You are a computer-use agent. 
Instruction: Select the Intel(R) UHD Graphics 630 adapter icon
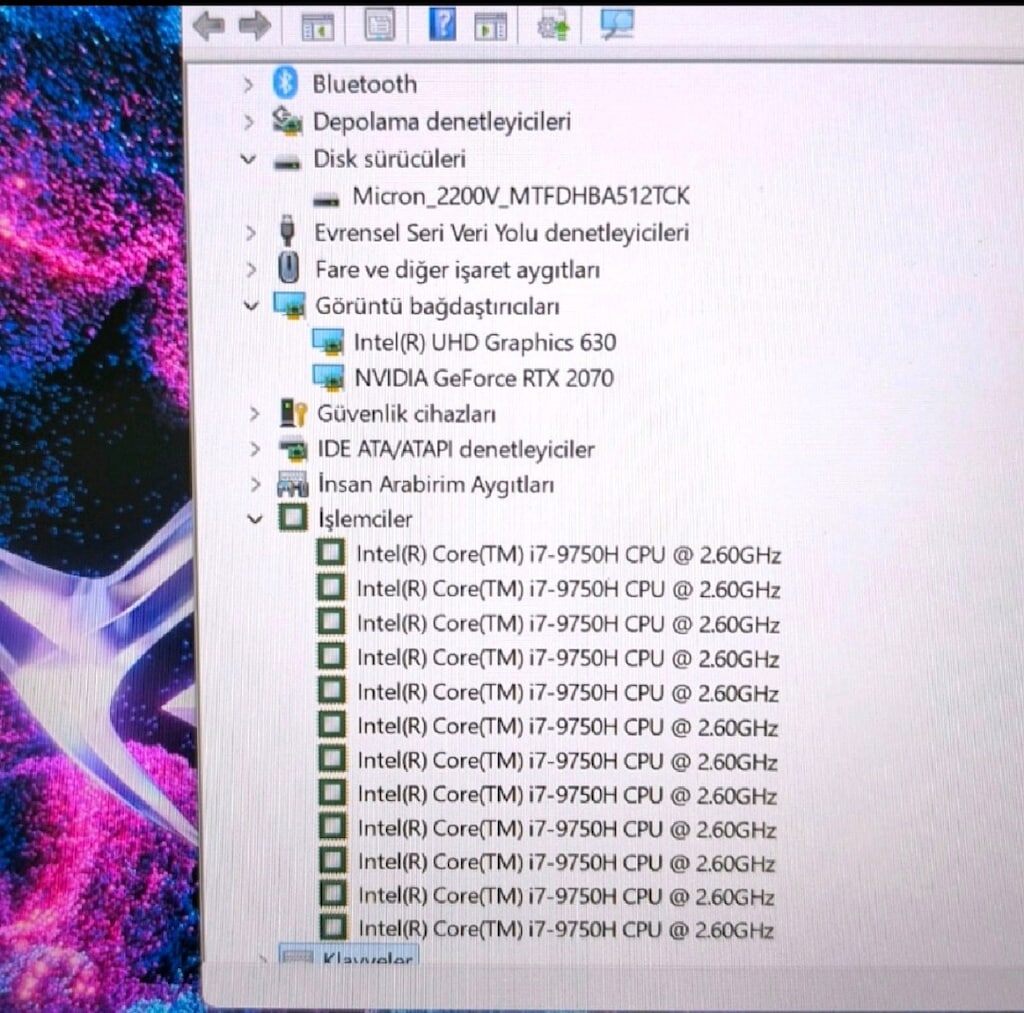[328, 342]
